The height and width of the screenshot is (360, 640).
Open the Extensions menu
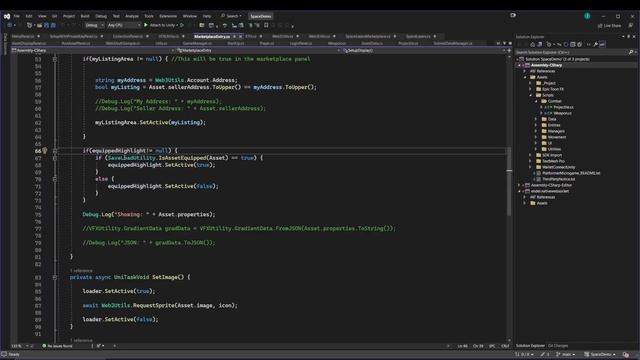pyautogui.click(x=168, y=16)
